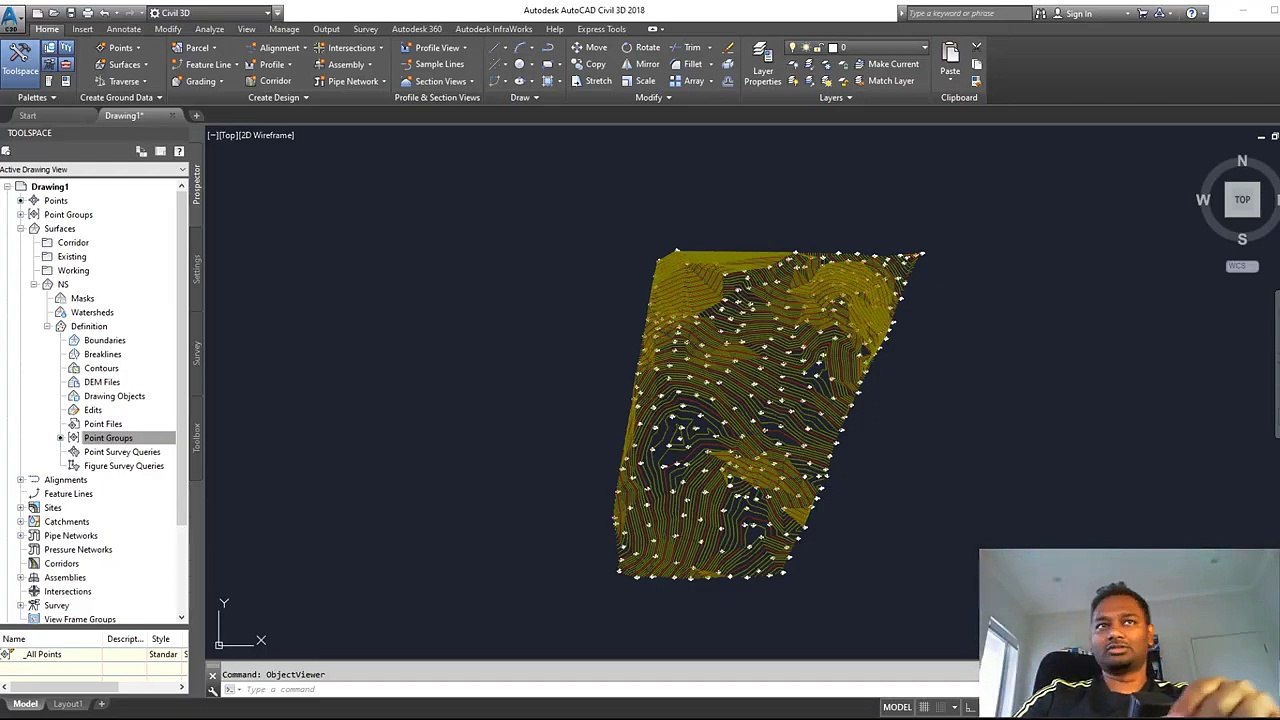Open the Settings tab of Toolspace
Screen dimensions: 1280x720
[x=197, y=268]
